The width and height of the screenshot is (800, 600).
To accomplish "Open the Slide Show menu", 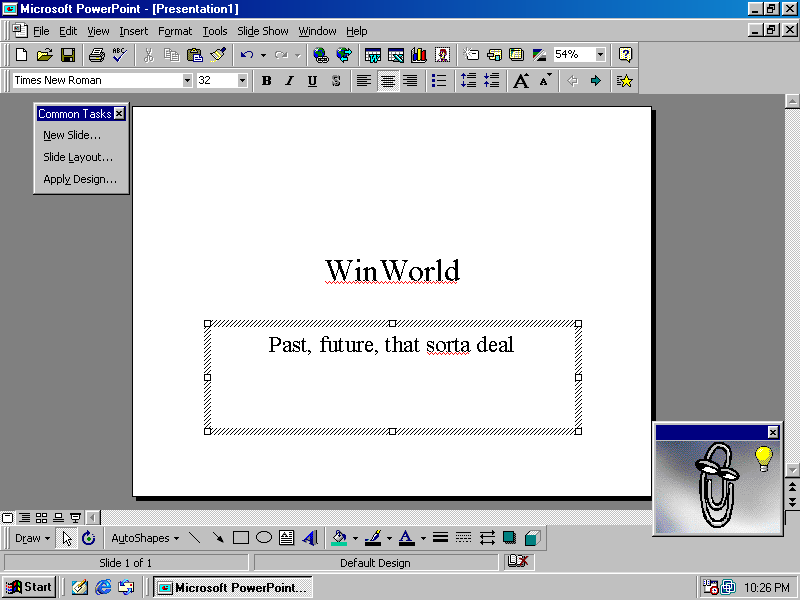I will [x=263, y=31].
